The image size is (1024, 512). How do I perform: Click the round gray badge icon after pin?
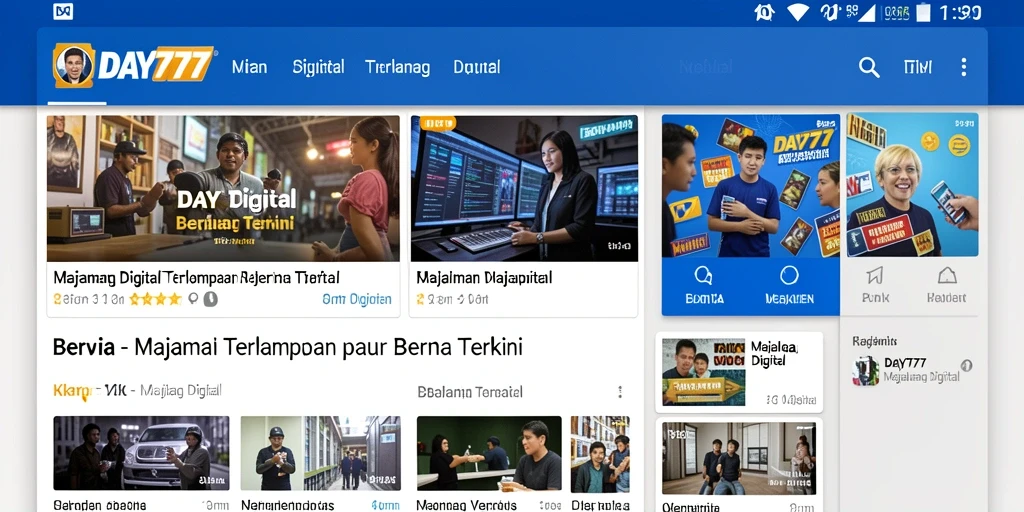point(210,299)
